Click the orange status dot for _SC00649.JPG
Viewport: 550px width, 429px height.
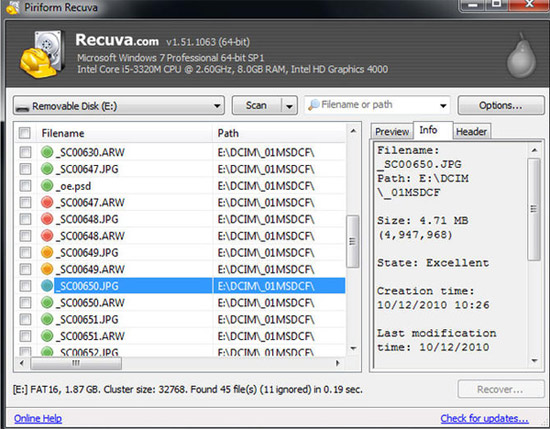tap(47, 252)
